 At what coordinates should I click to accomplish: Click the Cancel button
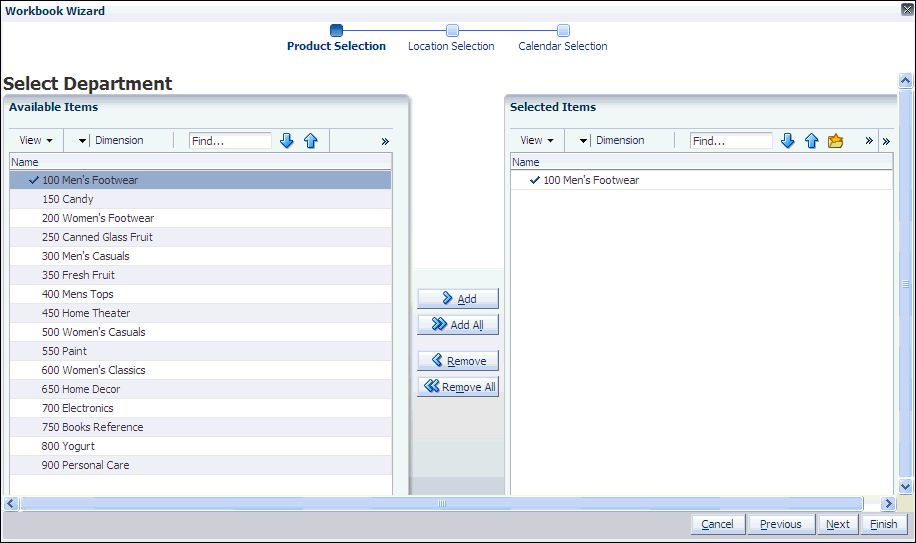[x=718, y=524]
